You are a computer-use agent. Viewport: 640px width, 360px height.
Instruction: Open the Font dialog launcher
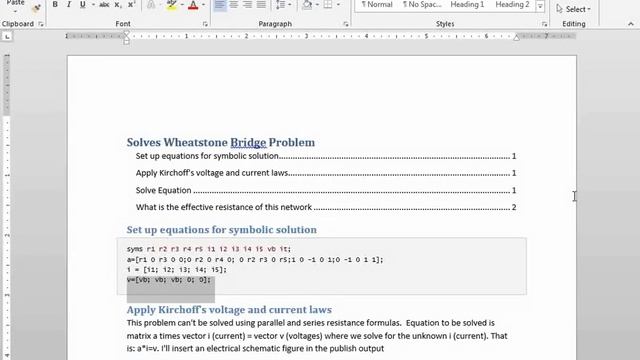pyautogui.click(x=205, y=24)
